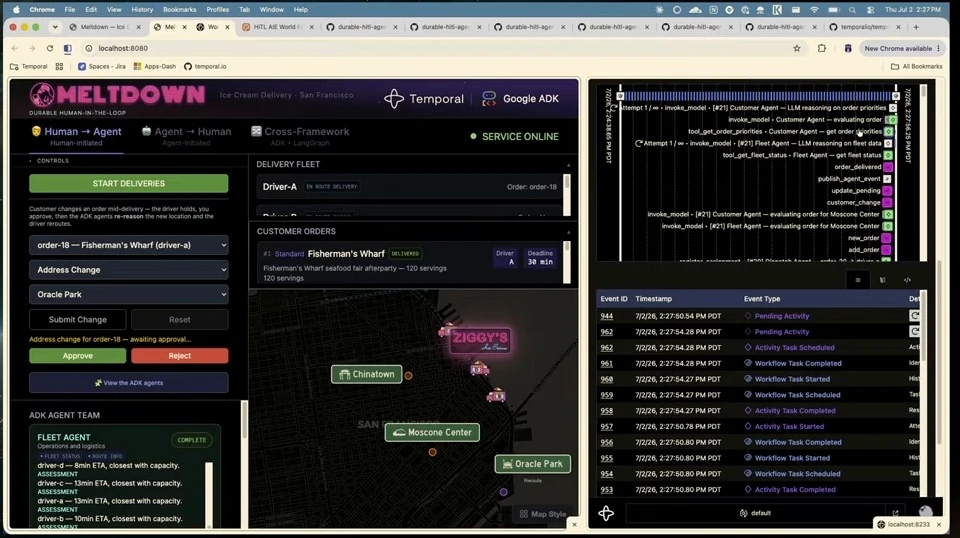
Task: Click the retry icon on event 944 row
Action: pos(914,316)
